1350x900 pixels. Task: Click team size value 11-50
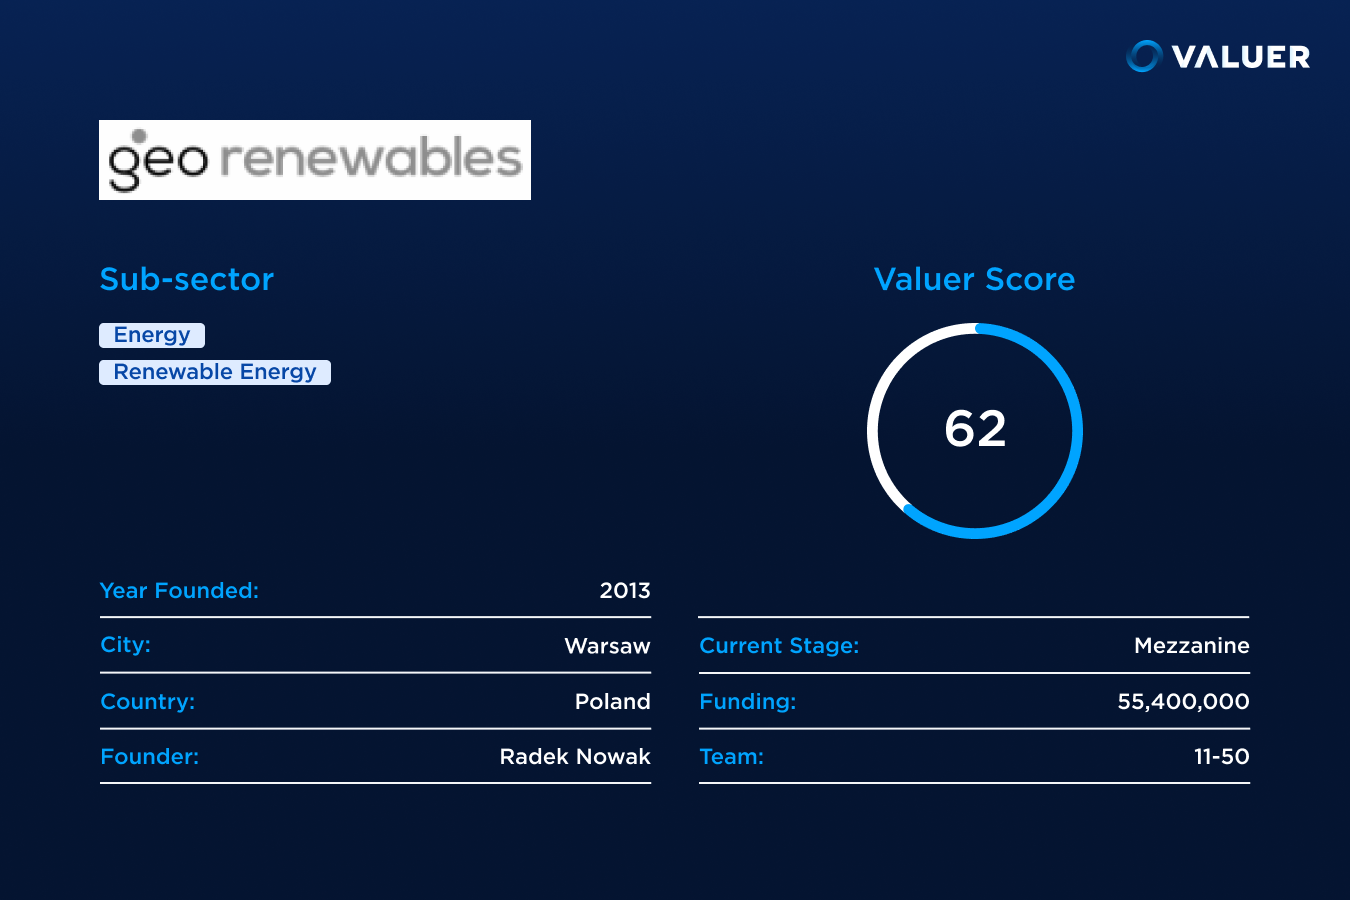click(x=1222, y=757)
